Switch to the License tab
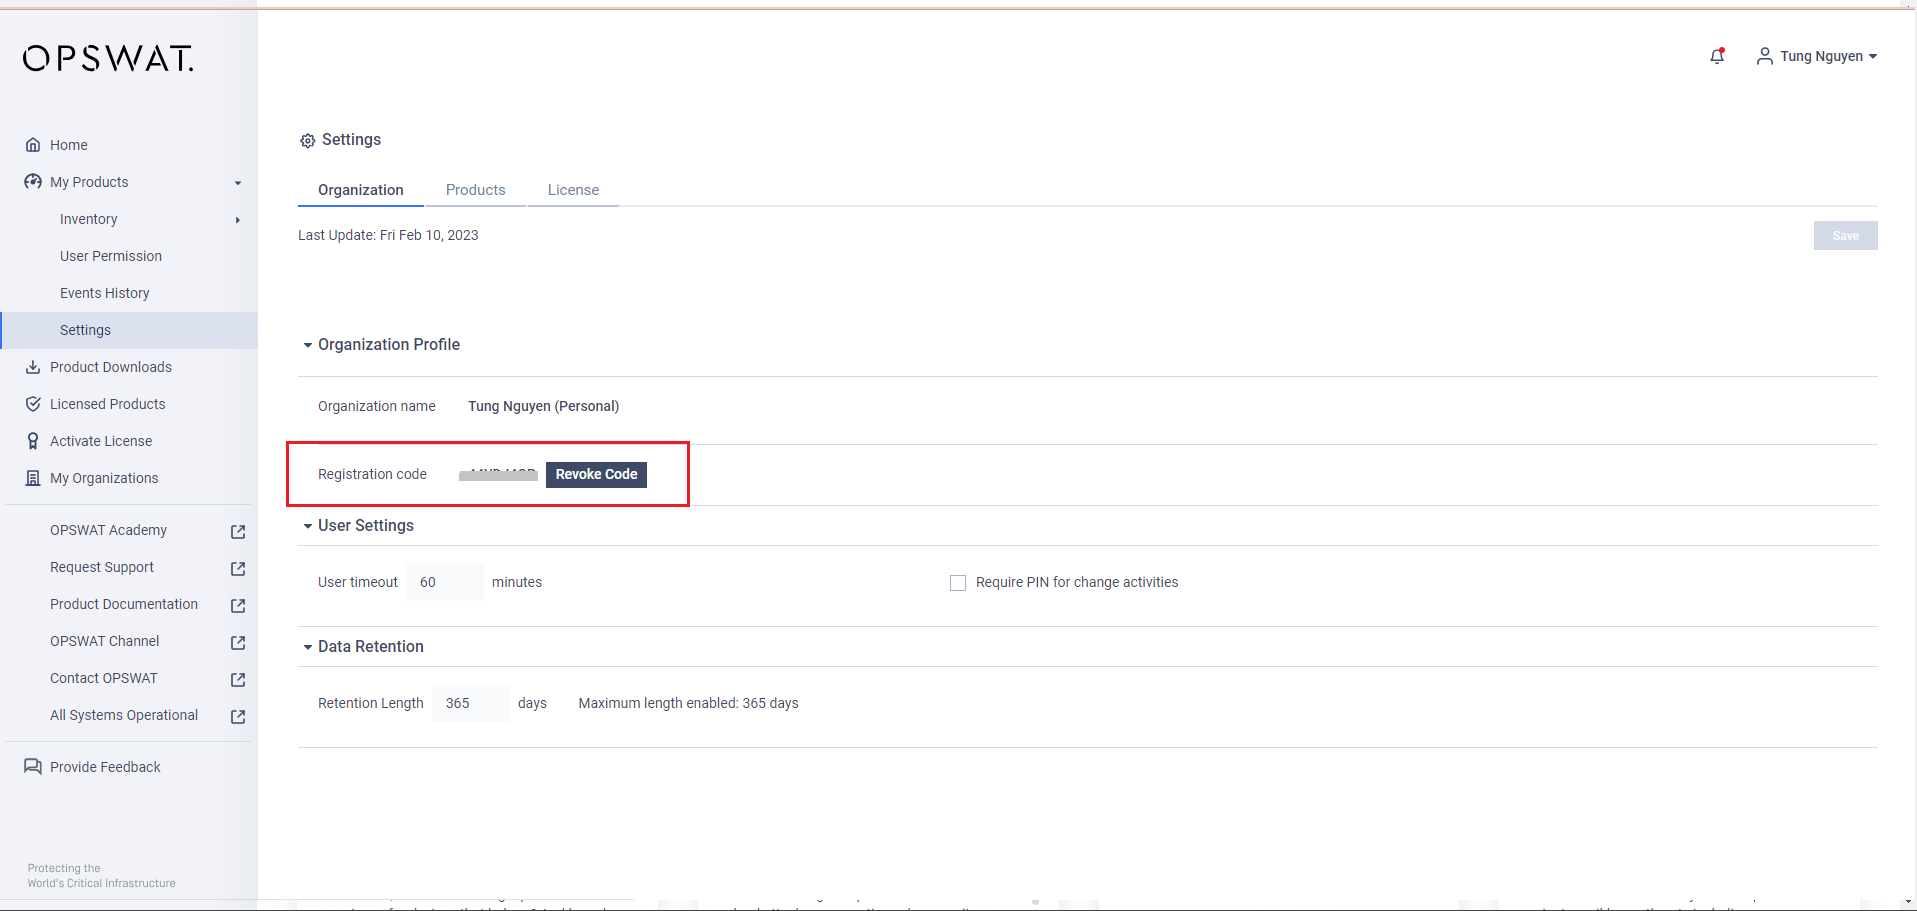Viewport: 1917px width, 911px height. coord(573,190)
